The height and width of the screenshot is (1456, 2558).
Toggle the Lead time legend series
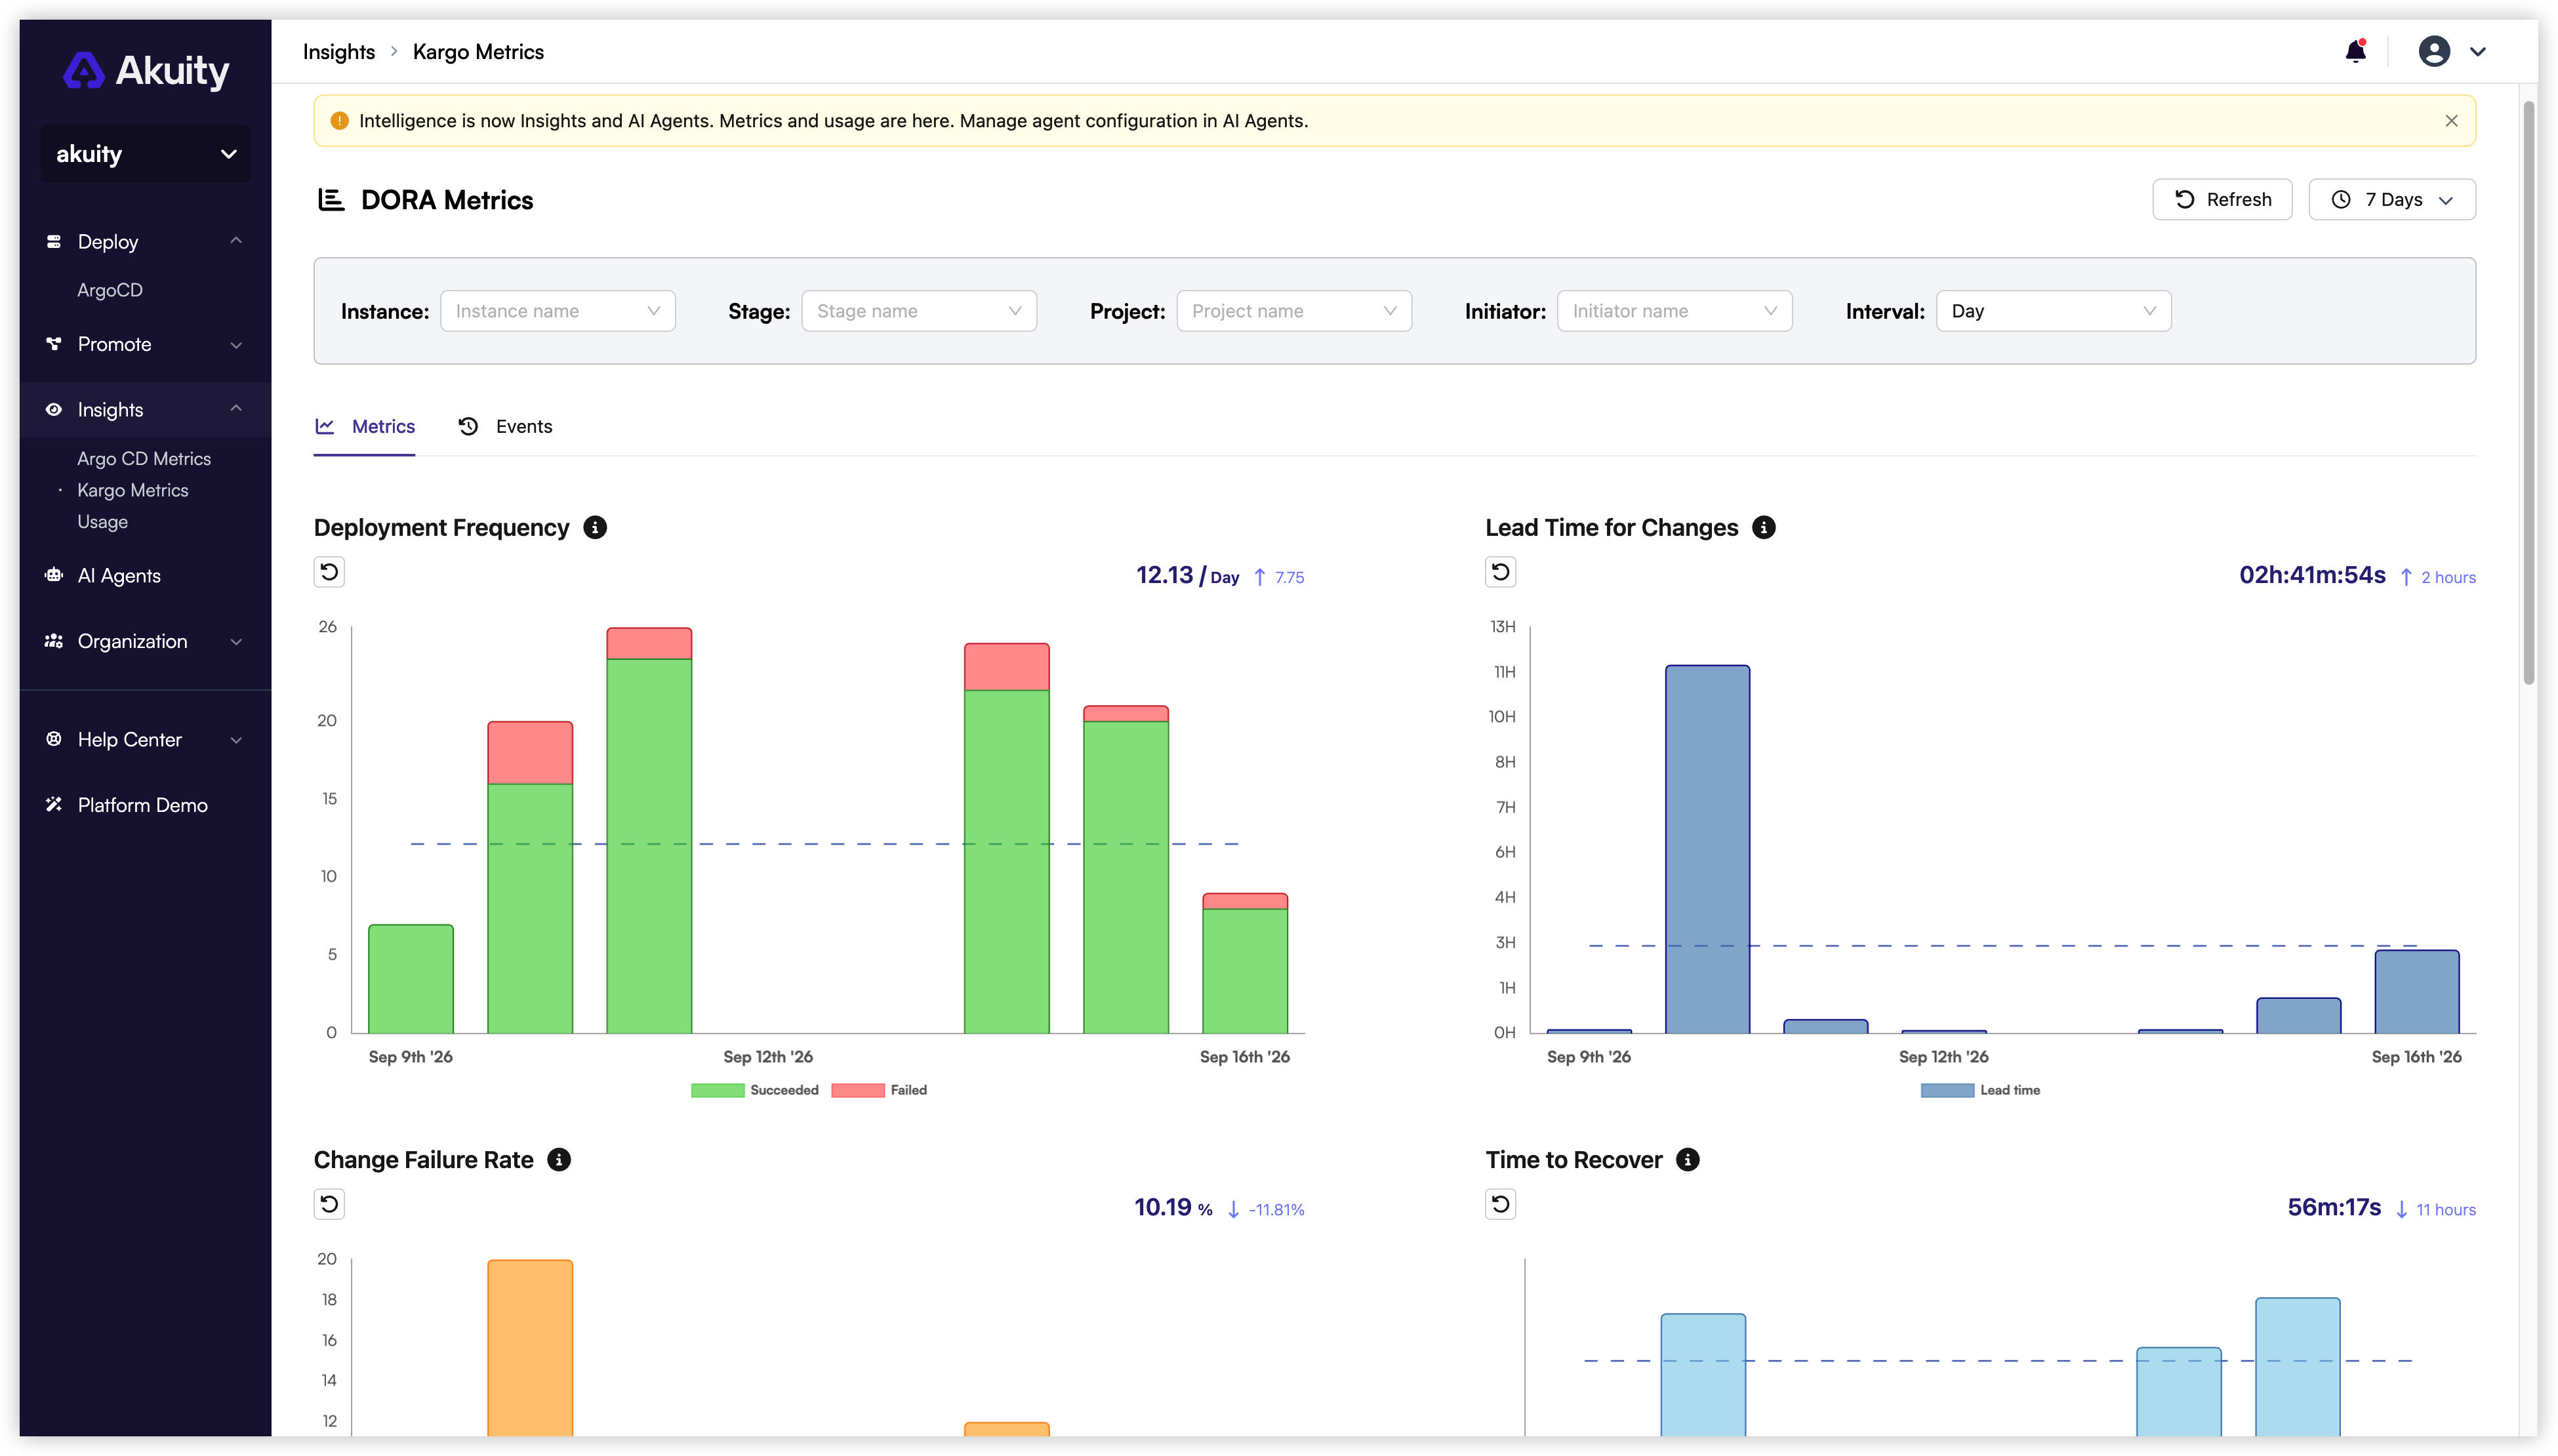pyautogui.click(x=1980, y=1090)
